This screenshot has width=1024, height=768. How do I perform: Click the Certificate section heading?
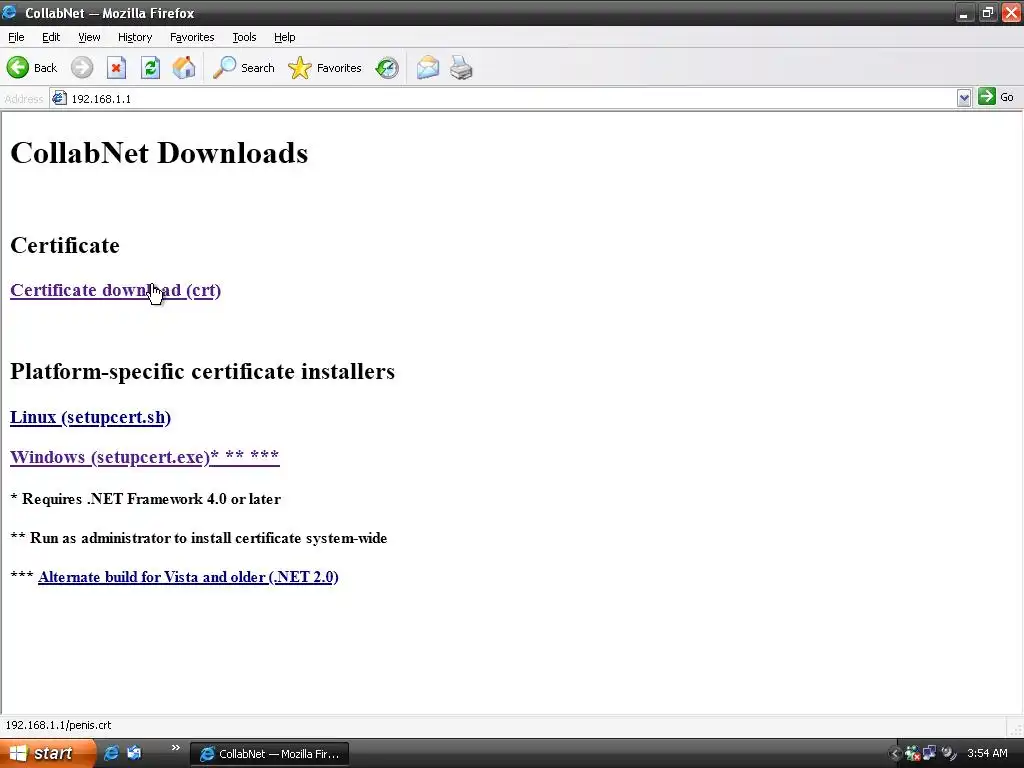click(x=65, y=246)
